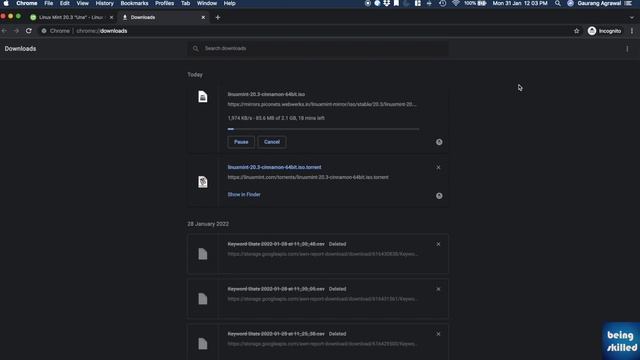This screenshot has height=360, width=640.
Task: Click the Linux Mint tab favicon
Action: pyautogui.click(x=33, y=18)
